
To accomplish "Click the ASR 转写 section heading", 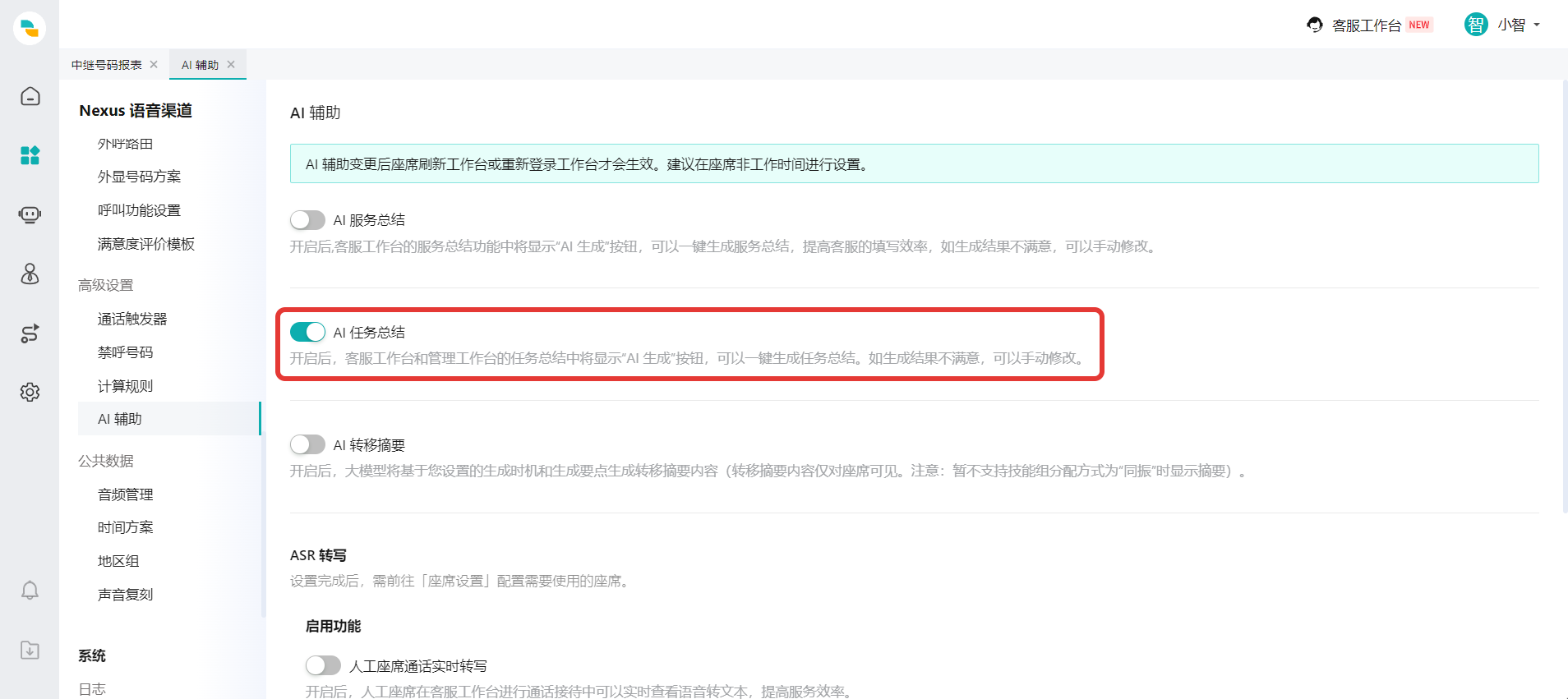I will tap(318, 554).
